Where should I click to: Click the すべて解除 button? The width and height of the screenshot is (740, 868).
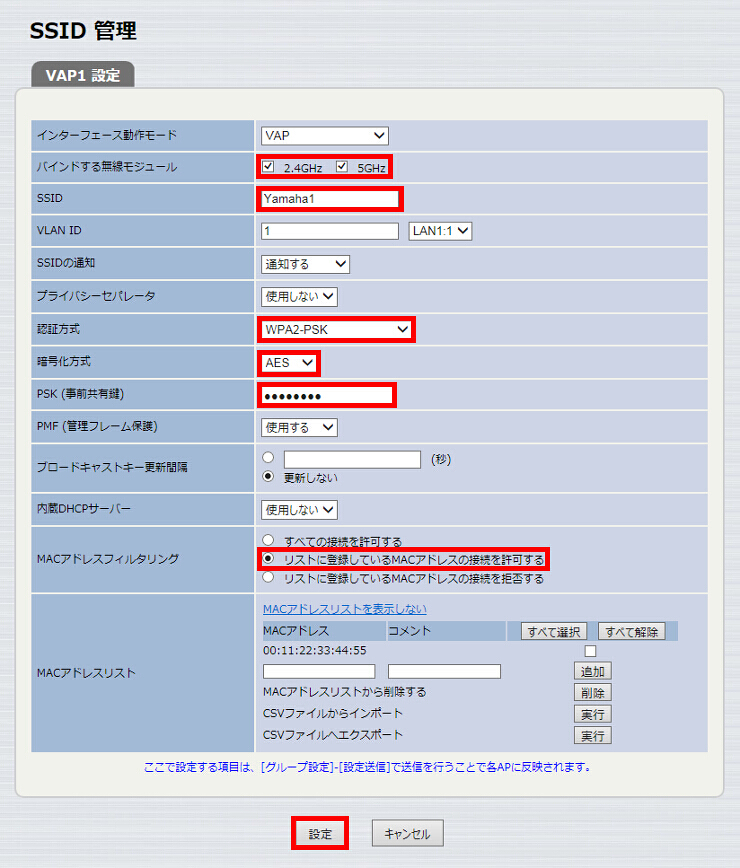[x=632, y=632]
